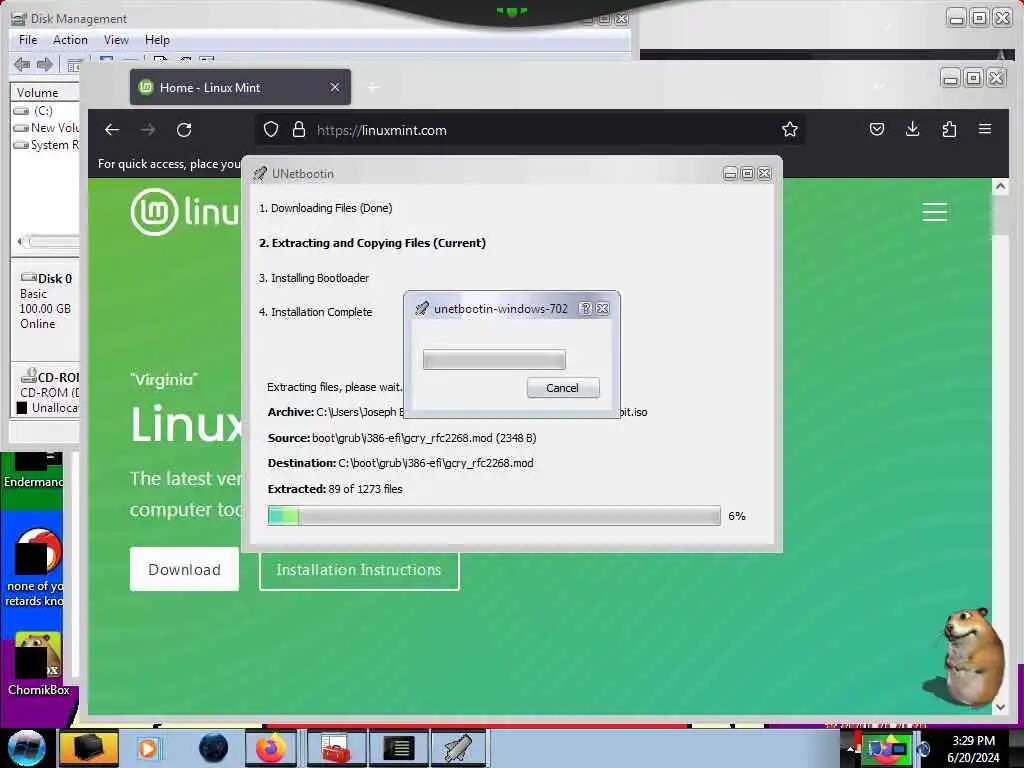Click the volume list scrollbar left arrow
This screenshot has height=768, width=1024.
tap(20, 242)
